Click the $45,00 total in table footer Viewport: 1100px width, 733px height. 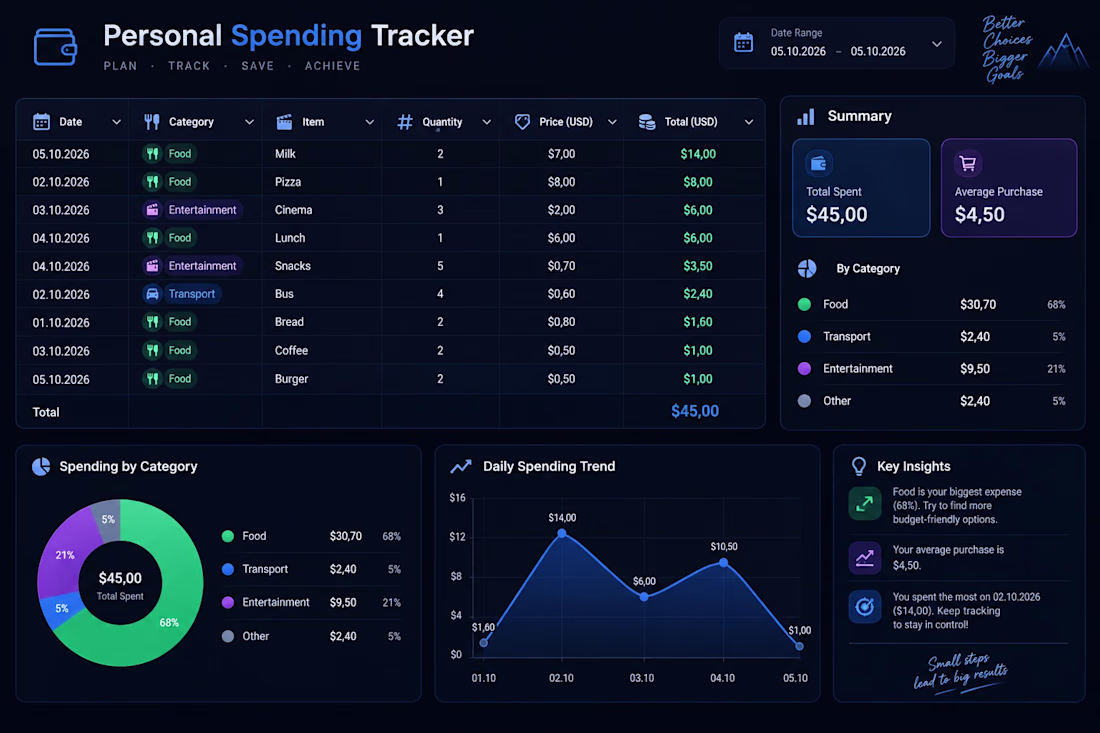695,412
